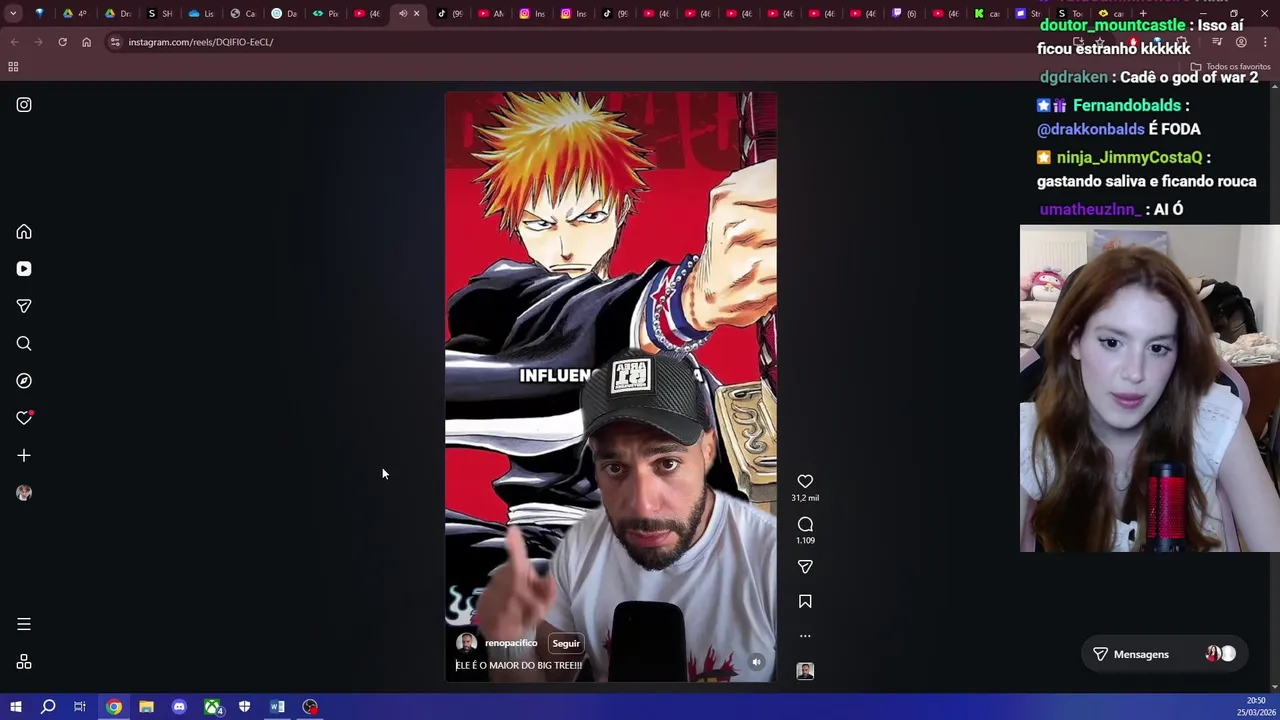Switch to the SH tab
The height and width of the screenshot is (720, 1280).
(x=159, y=13)
